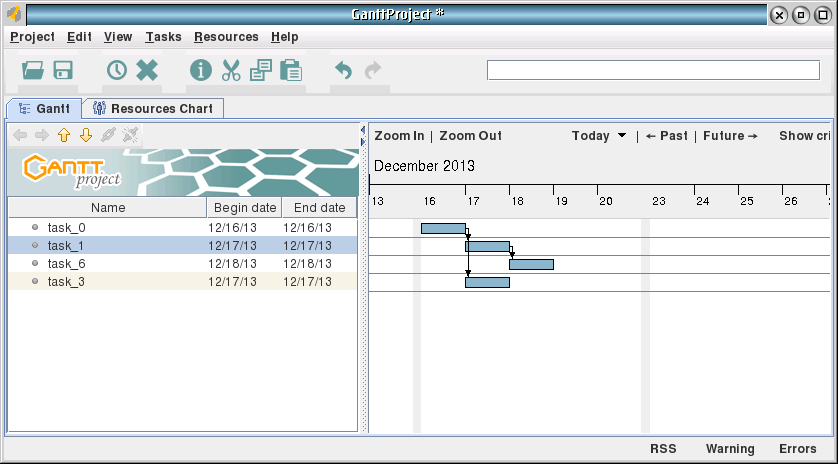
Task: Move task down with yellow down arrow
Action: point(86,135)
